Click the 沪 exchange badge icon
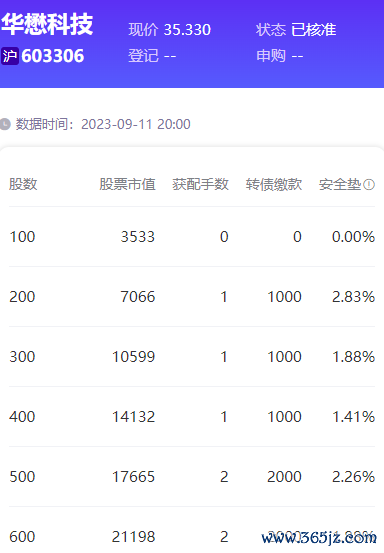 (x=10, y=56)
